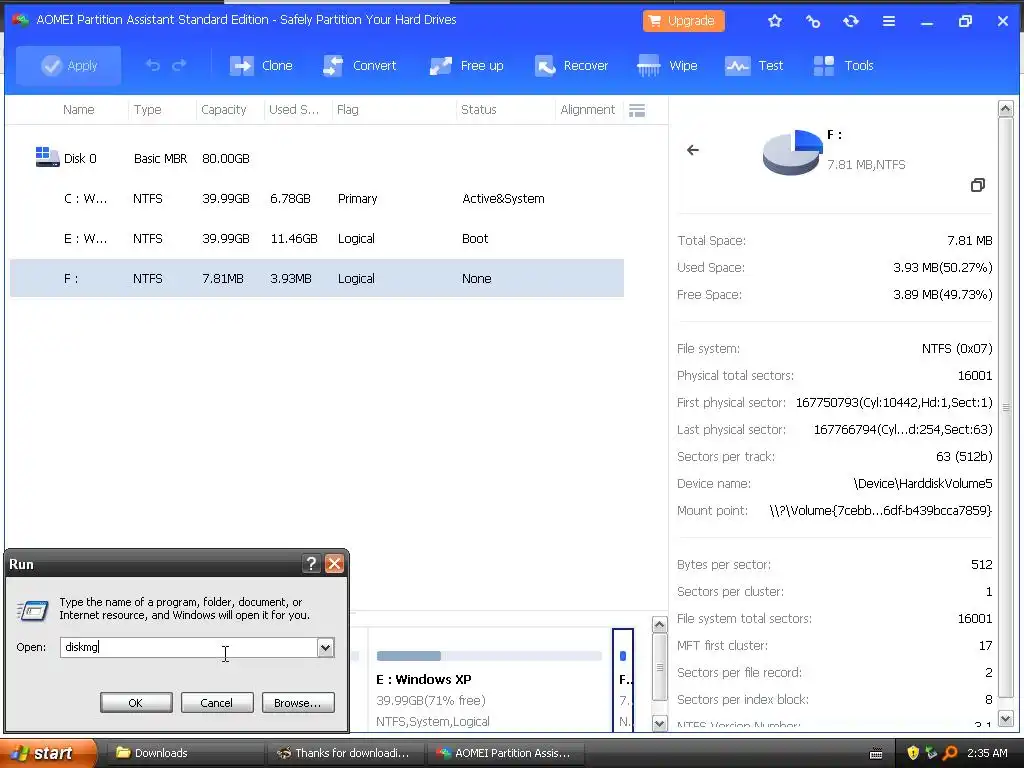
Task: Open the Test tool
Action: (x=754, y=65)
